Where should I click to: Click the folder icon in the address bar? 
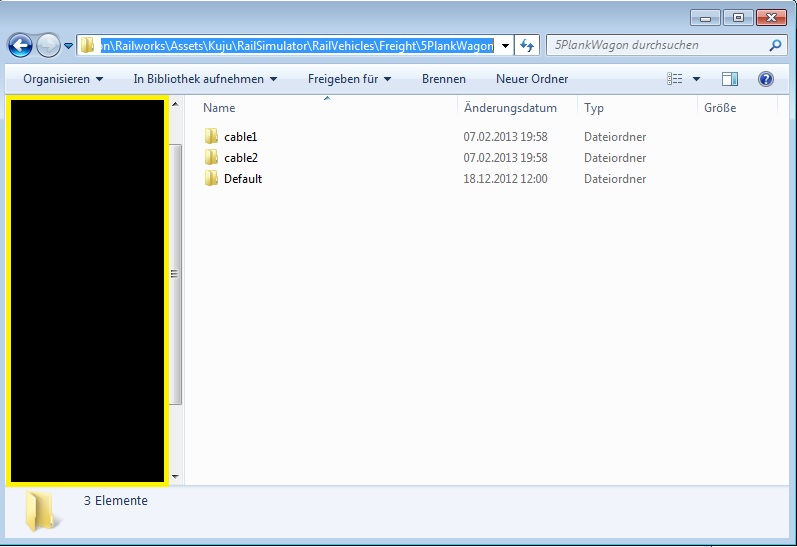point(87,45)
